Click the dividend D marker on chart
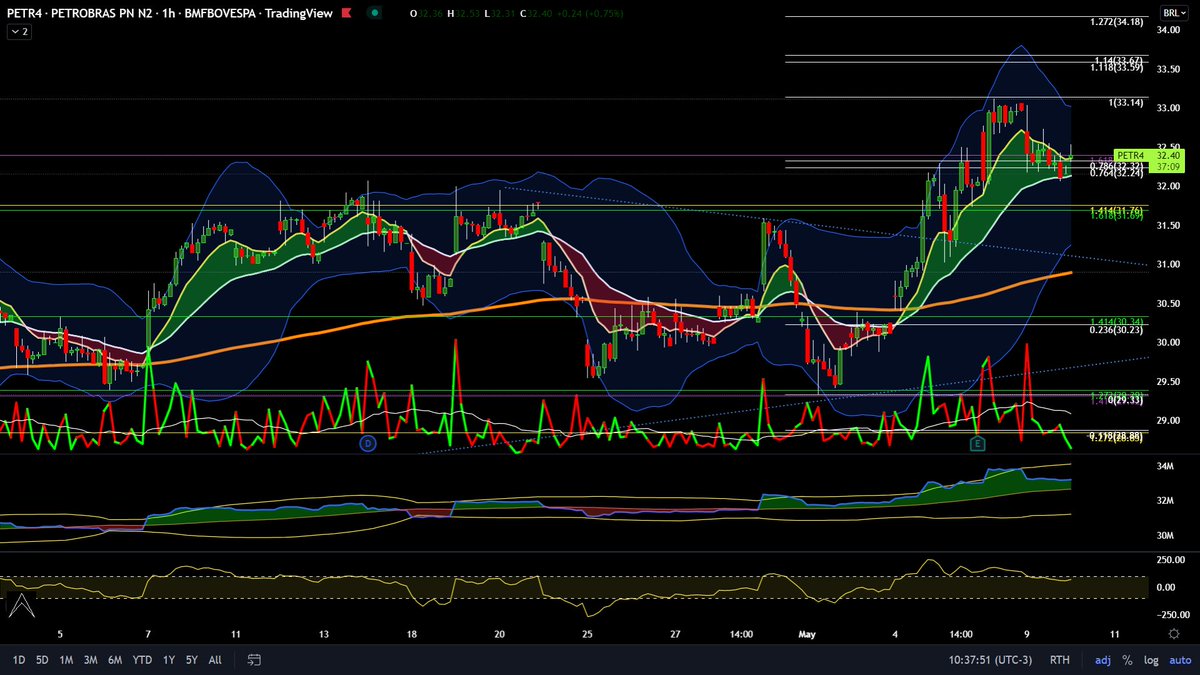 coord(367,442)
